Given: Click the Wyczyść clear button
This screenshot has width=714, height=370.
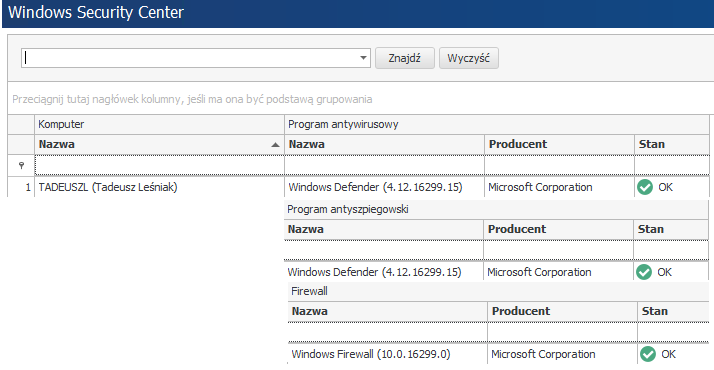Looking at the screenshot, I should [x=469, y=58].
